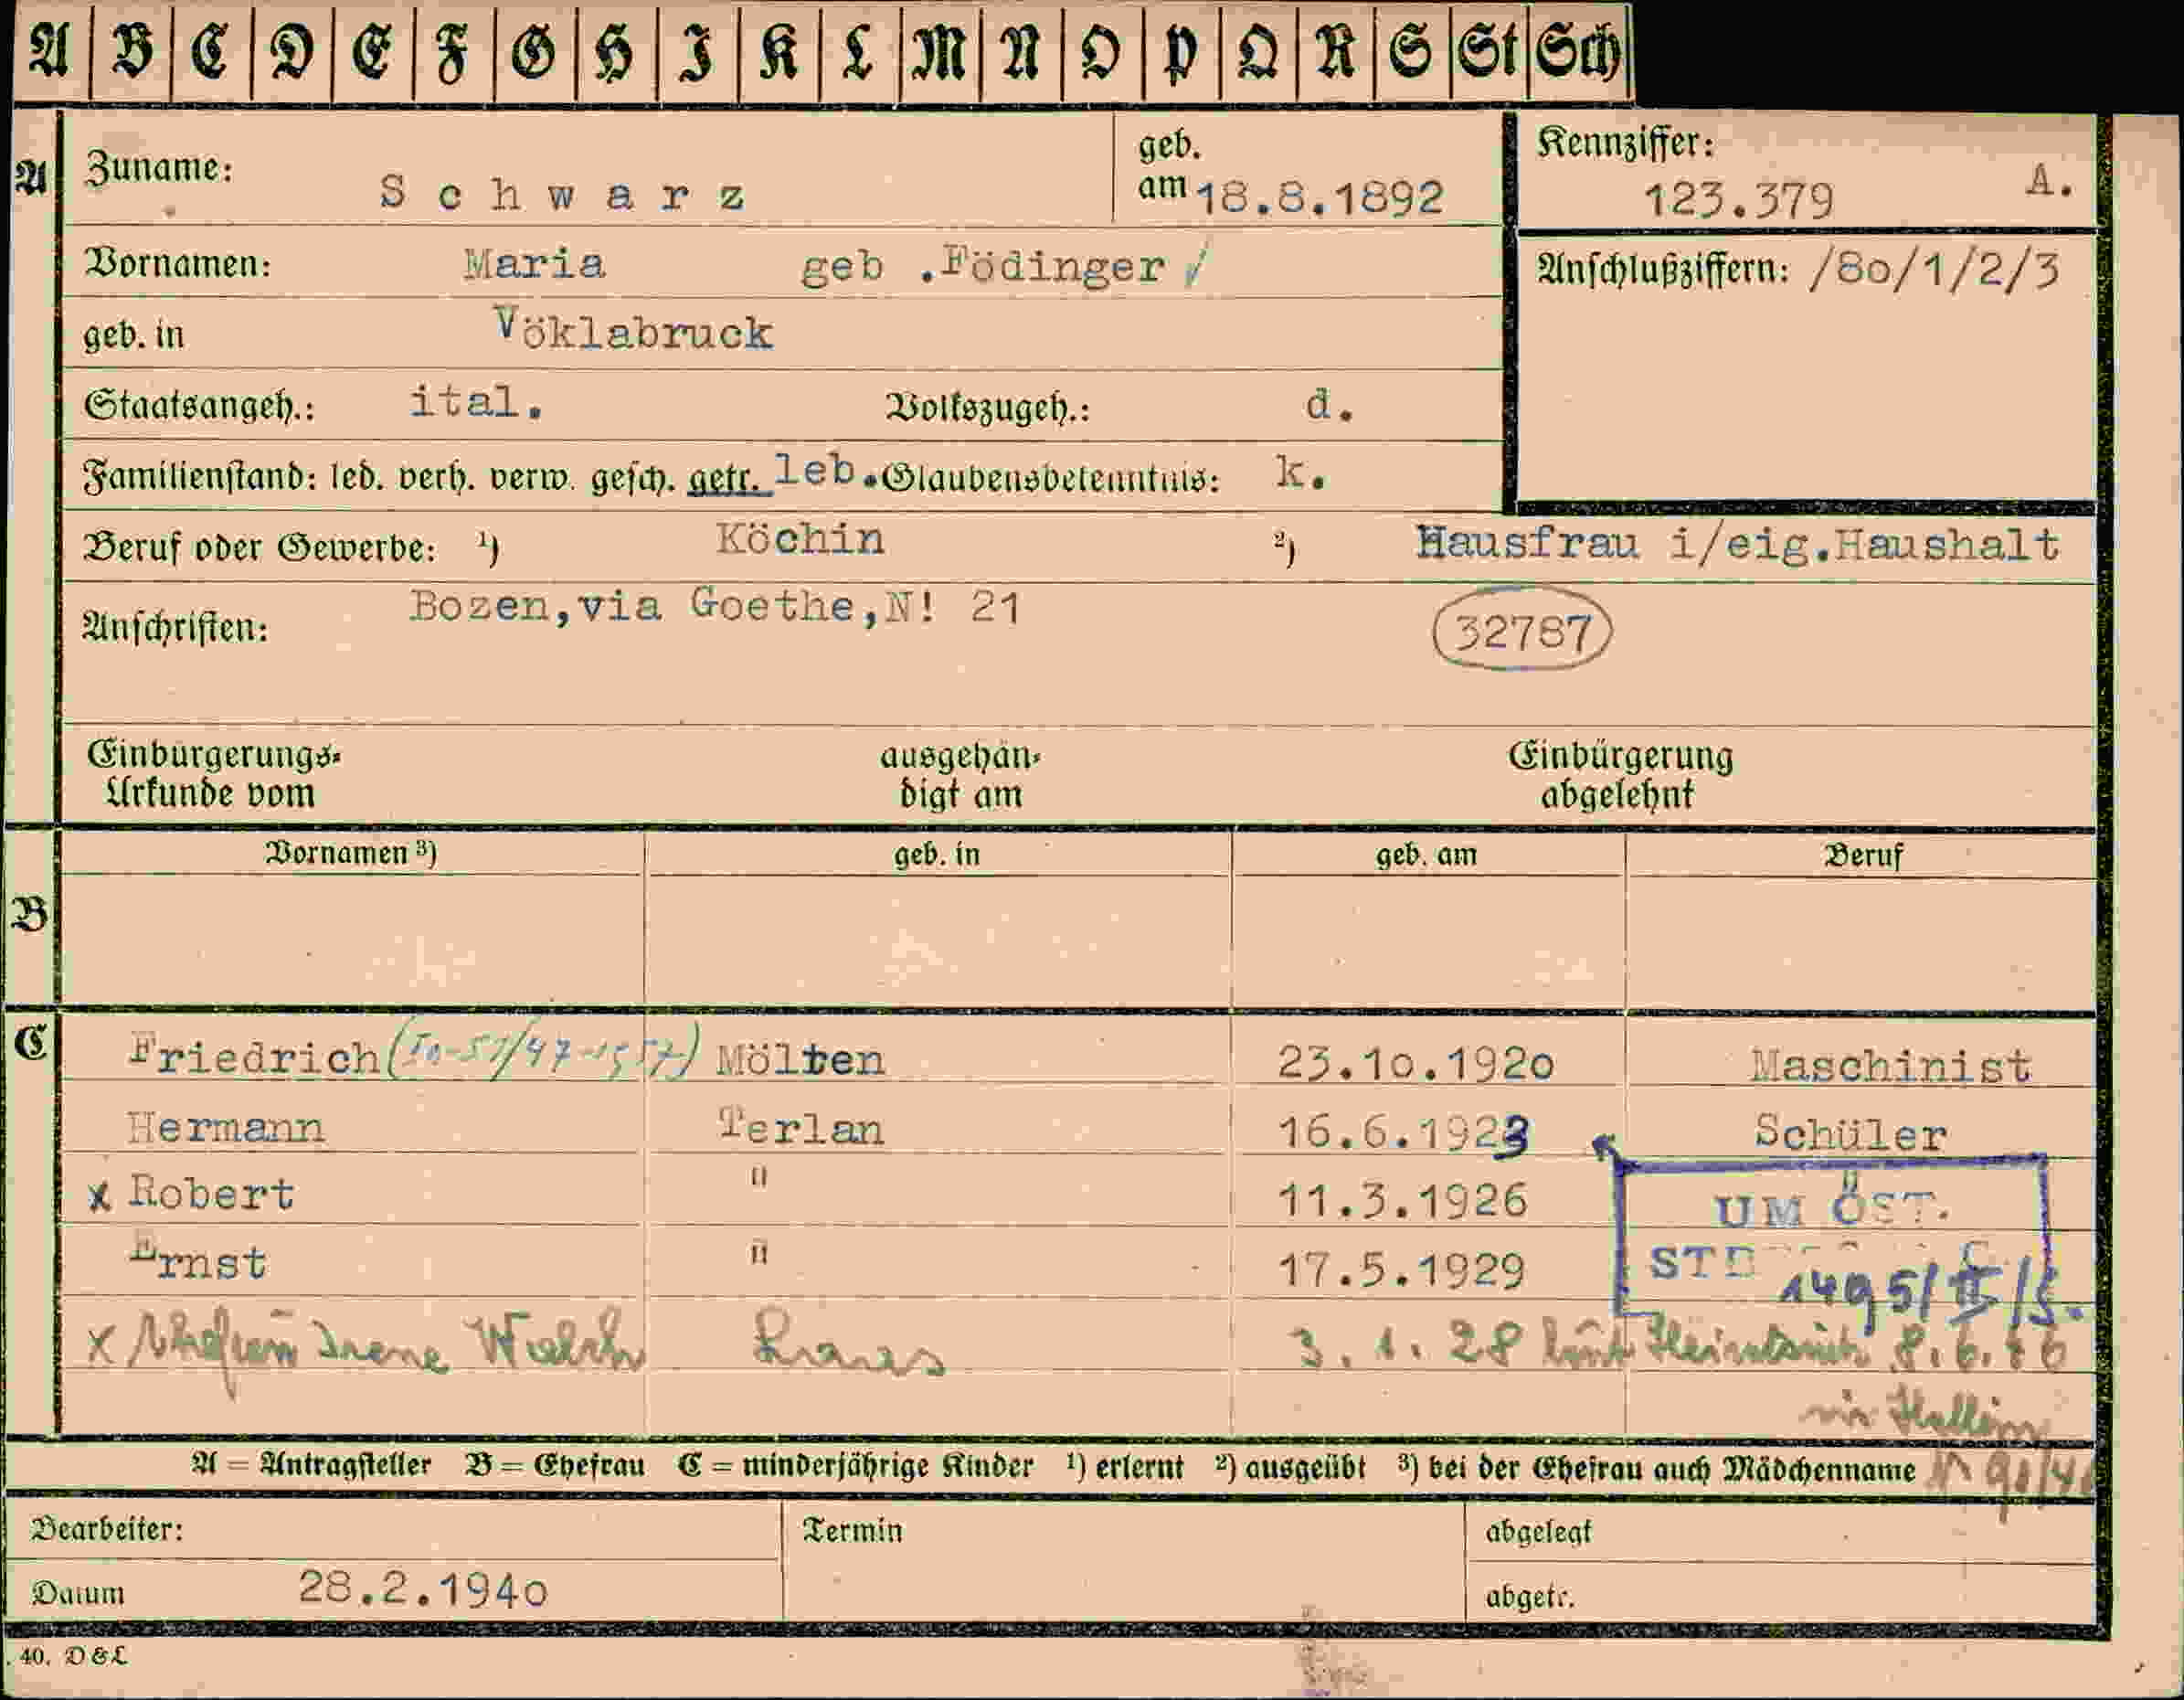This screenshot has height=1700, width=2184.
Task: Select the maiden name geb .Födinger
Action: tap(983, 267)
